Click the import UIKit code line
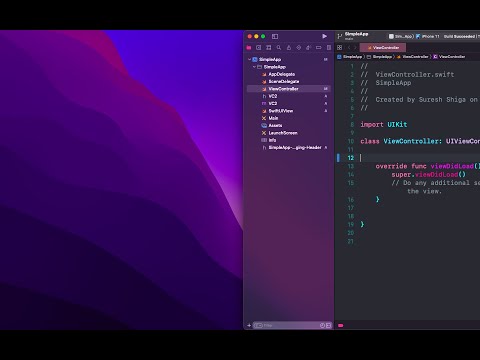Image resolution: width=480 pixels, height=360 pixels. click(384, 124)
